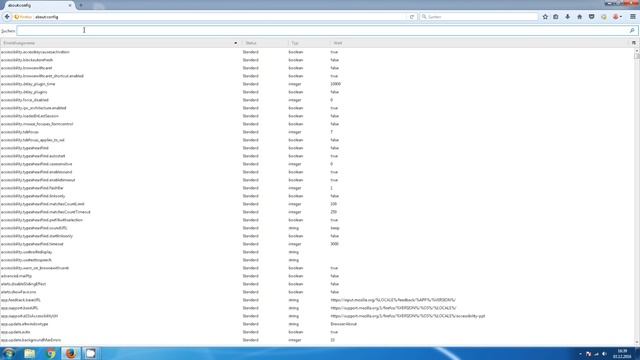Show hidden tray icons arrow
The width and height of the screenshot is (640, 360).
click(580, 354)
